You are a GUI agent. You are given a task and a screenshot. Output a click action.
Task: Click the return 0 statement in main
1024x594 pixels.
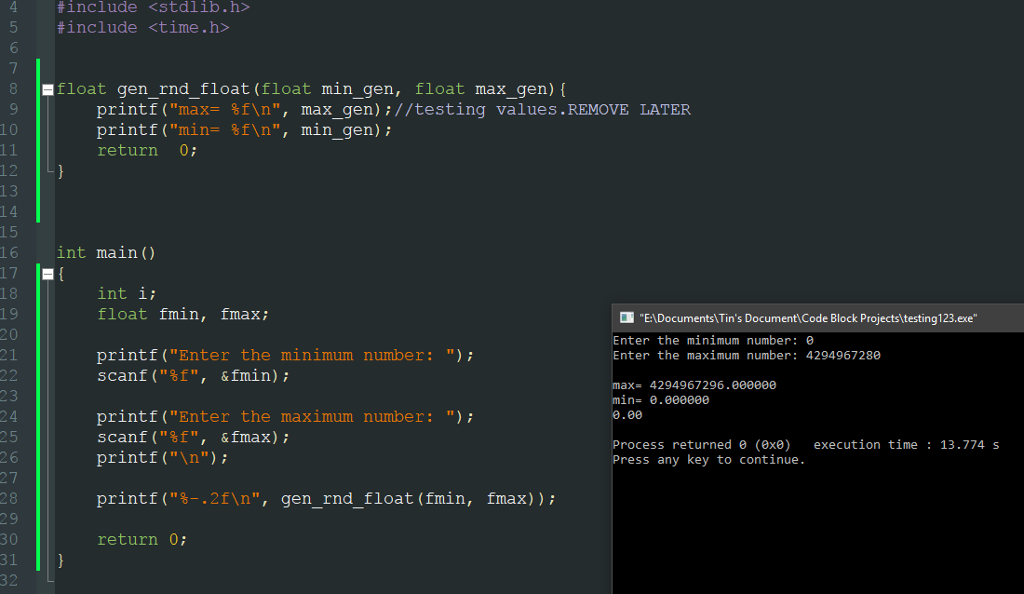tap(140, 539)
